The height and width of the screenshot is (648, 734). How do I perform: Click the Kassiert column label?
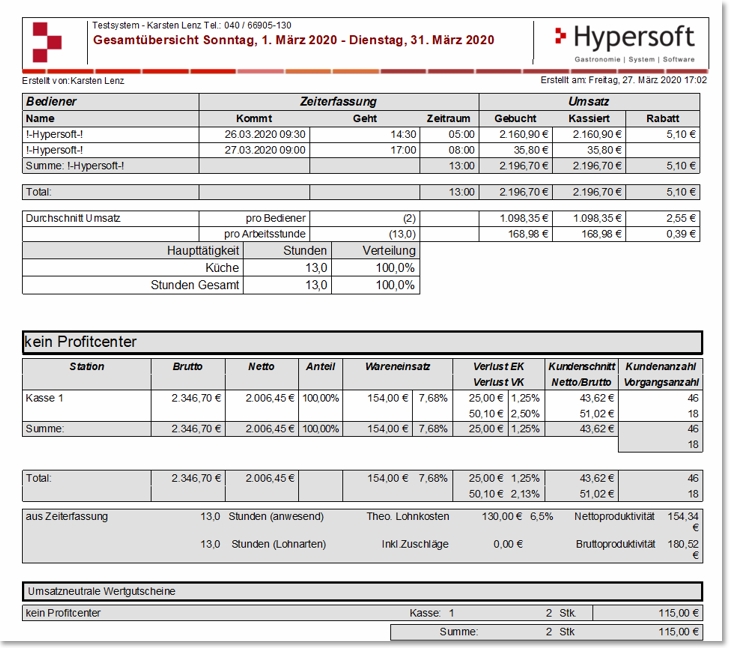589,118
